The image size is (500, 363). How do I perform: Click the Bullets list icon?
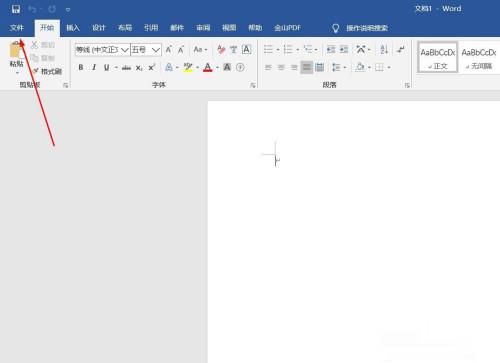(268, 49)
